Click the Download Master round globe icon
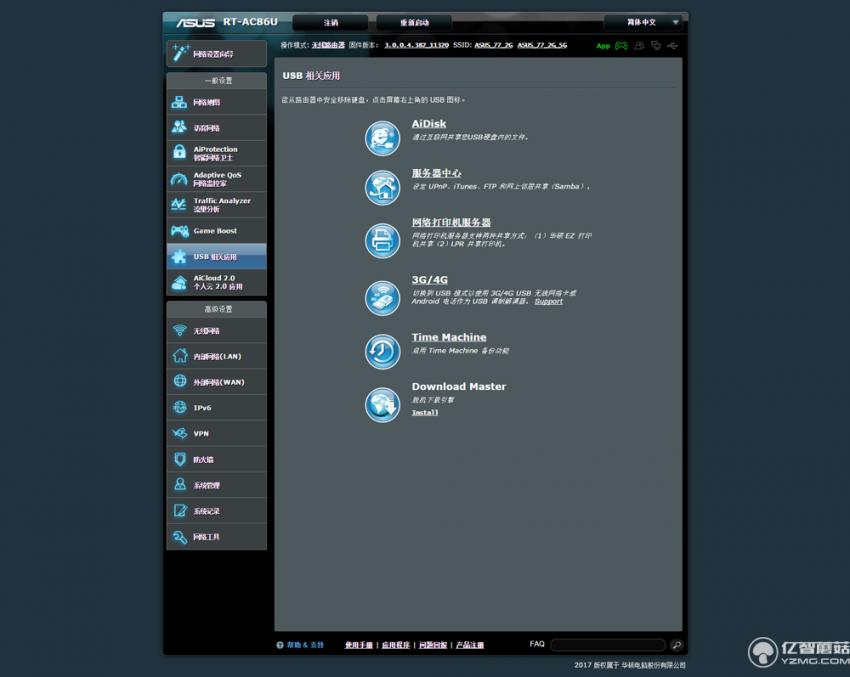 (x=382, y=404)
